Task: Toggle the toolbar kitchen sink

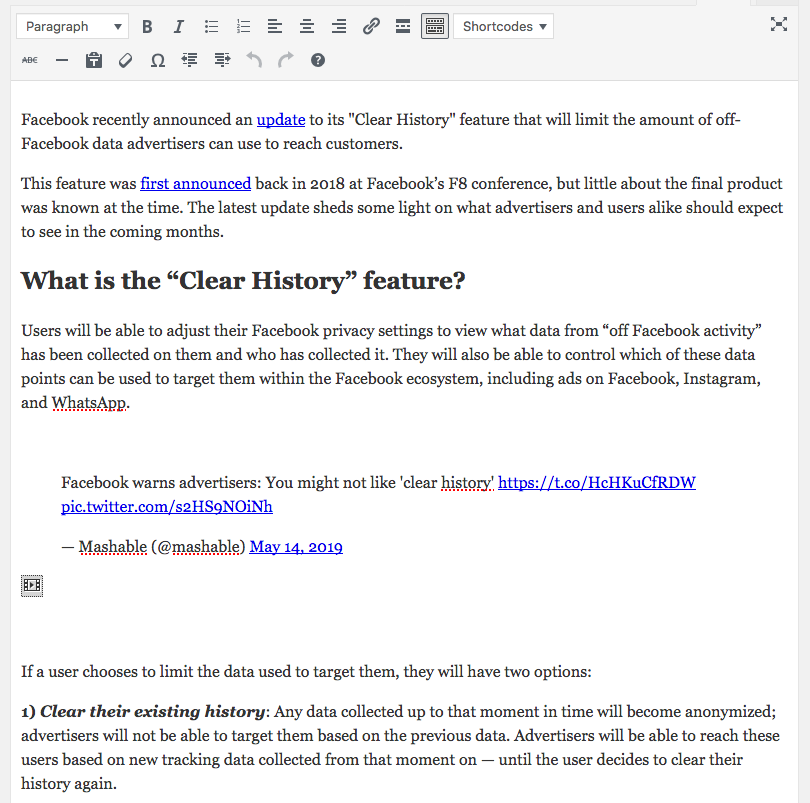Action: click(435, 26)
